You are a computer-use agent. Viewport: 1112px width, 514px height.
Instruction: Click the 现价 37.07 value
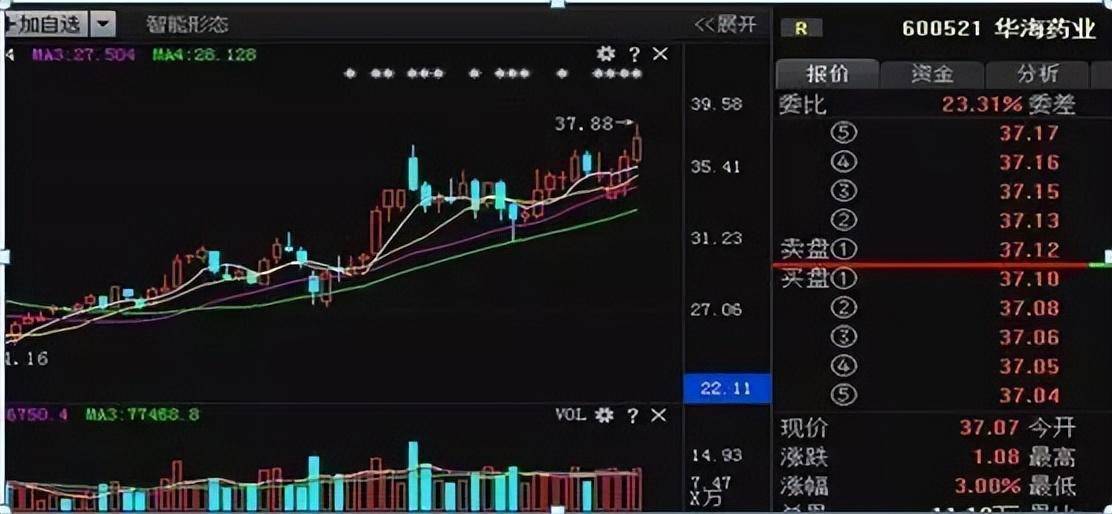[x=989, y=428]
